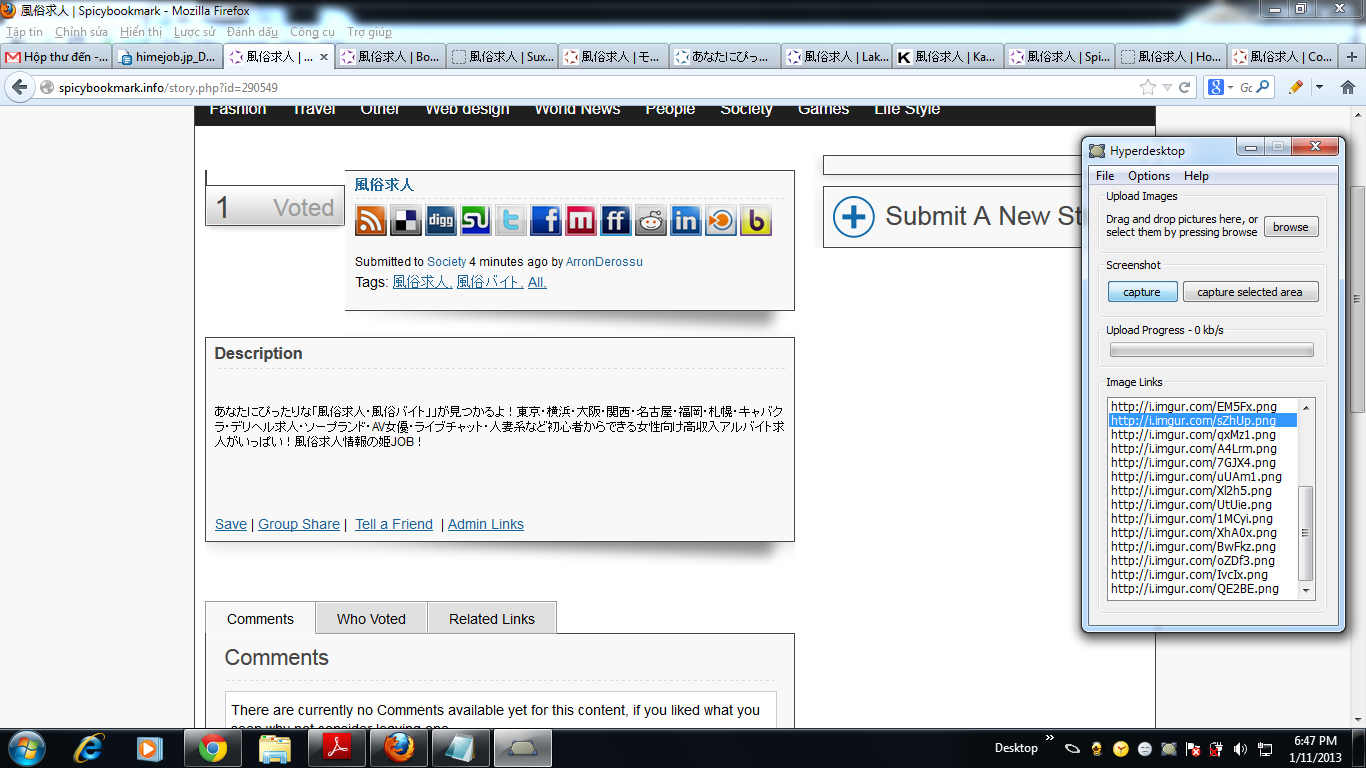Click the orange RSS feed share icon
Image resolution: width=1366 pixels, height=768 pixels.
pyautogui.click(x=371, y=220)
